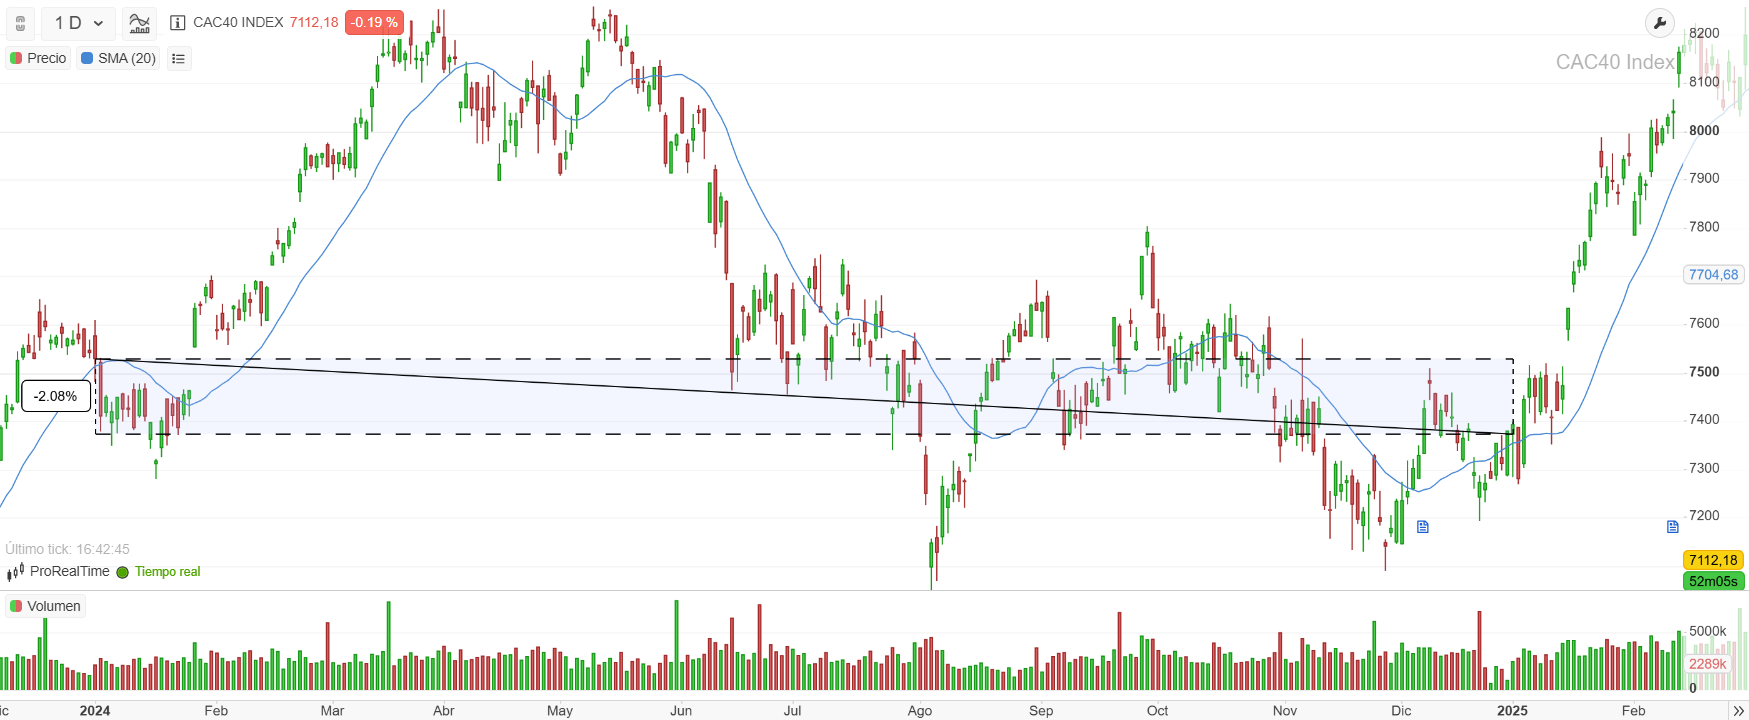
Task: Toggle the Volumen panel display
Action: point(44,605)
